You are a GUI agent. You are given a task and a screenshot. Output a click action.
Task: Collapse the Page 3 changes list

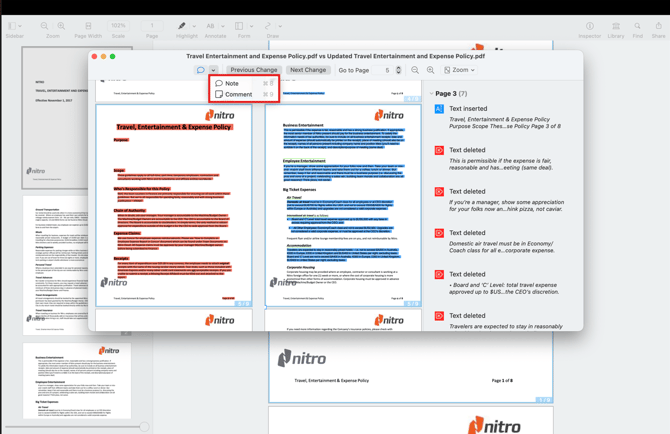(432, 93)
